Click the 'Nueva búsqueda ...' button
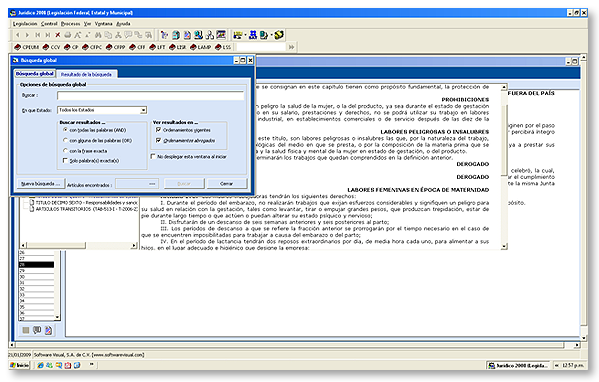The height and width of the screenshot is (382, 599). (x=40, y=184)
